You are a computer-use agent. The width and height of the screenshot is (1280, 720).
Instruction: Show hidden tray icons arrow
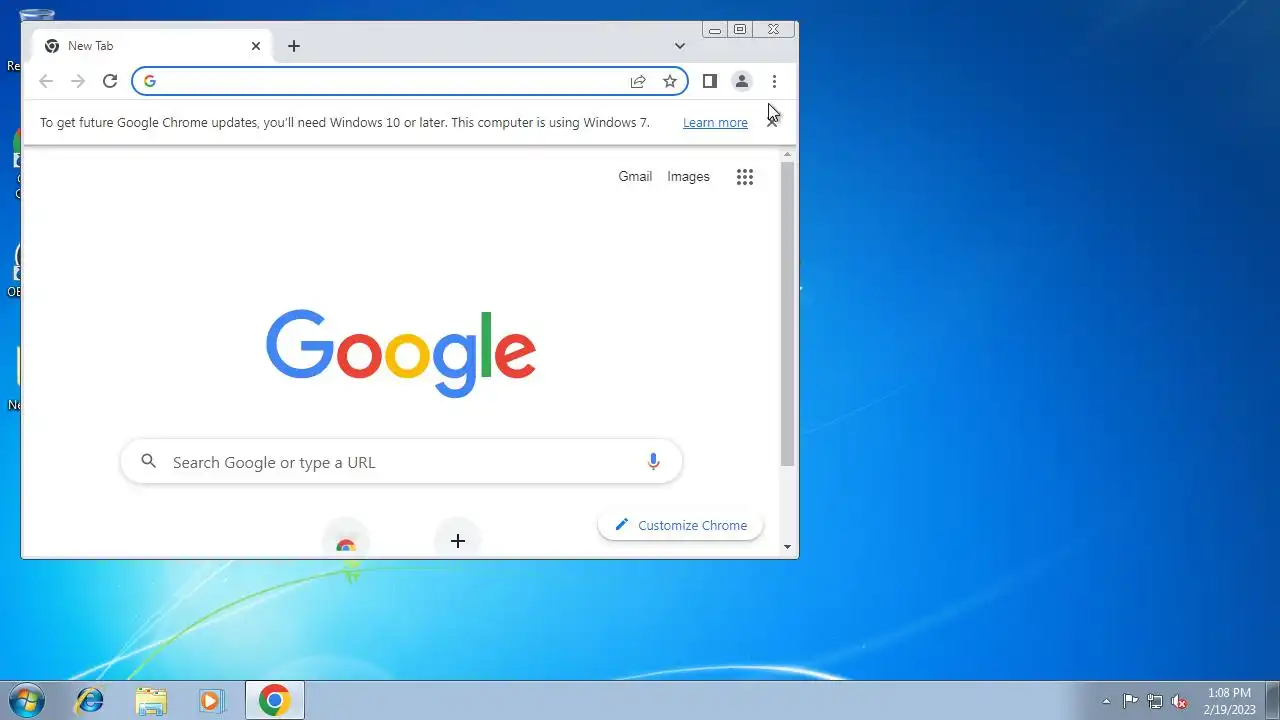click(1106, 701)
